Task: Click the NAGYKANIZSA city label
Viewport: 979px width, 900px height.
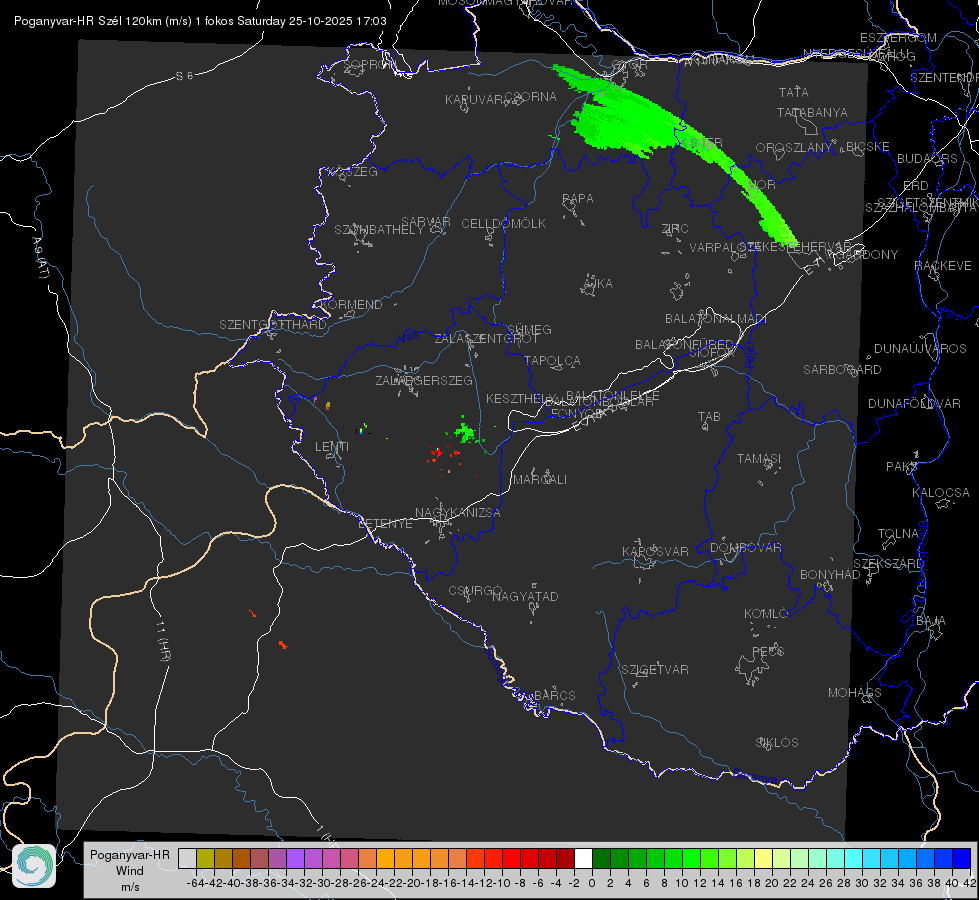Action: (x=458, y=513)
